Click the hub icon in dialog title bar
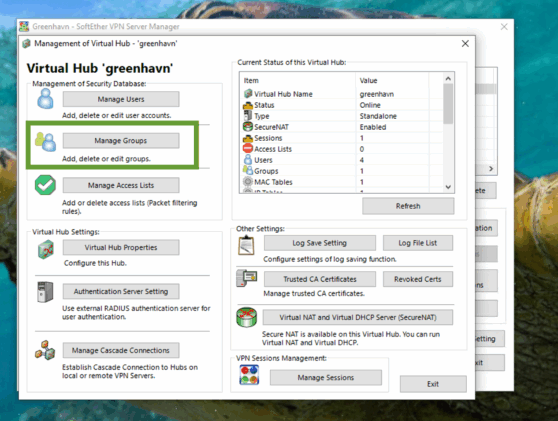 coord(26,44)
